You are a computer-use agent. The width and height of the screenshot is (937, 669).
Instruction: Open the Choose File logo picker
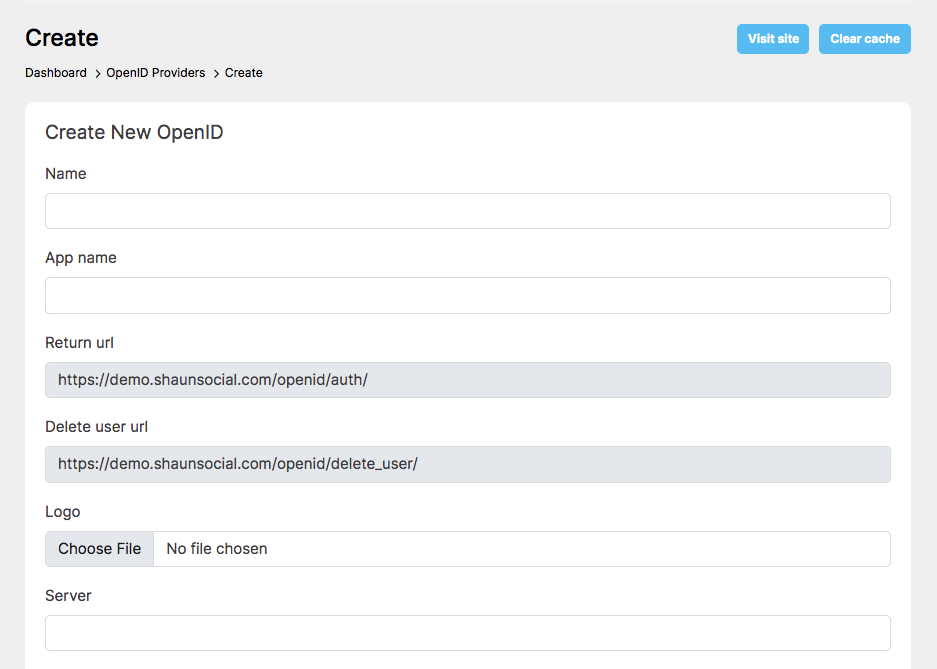coord(99,549)
